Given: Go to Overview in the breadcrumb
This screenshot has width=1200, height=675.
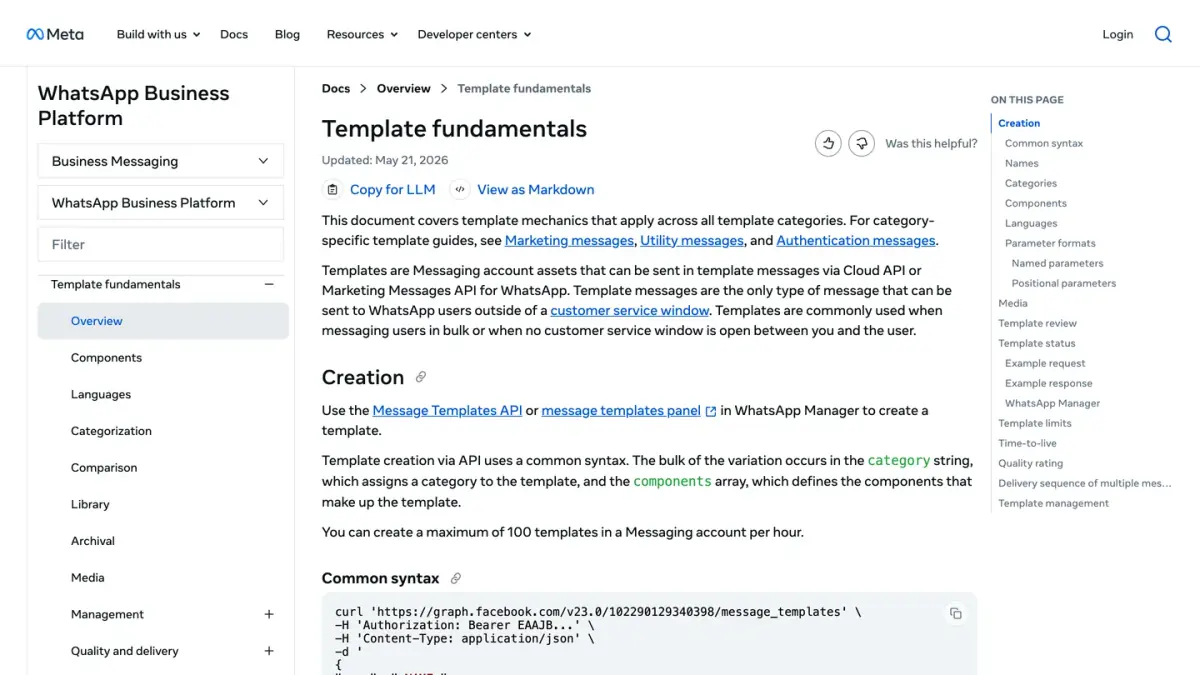Looking at the screenshot, I should (403, 88).
